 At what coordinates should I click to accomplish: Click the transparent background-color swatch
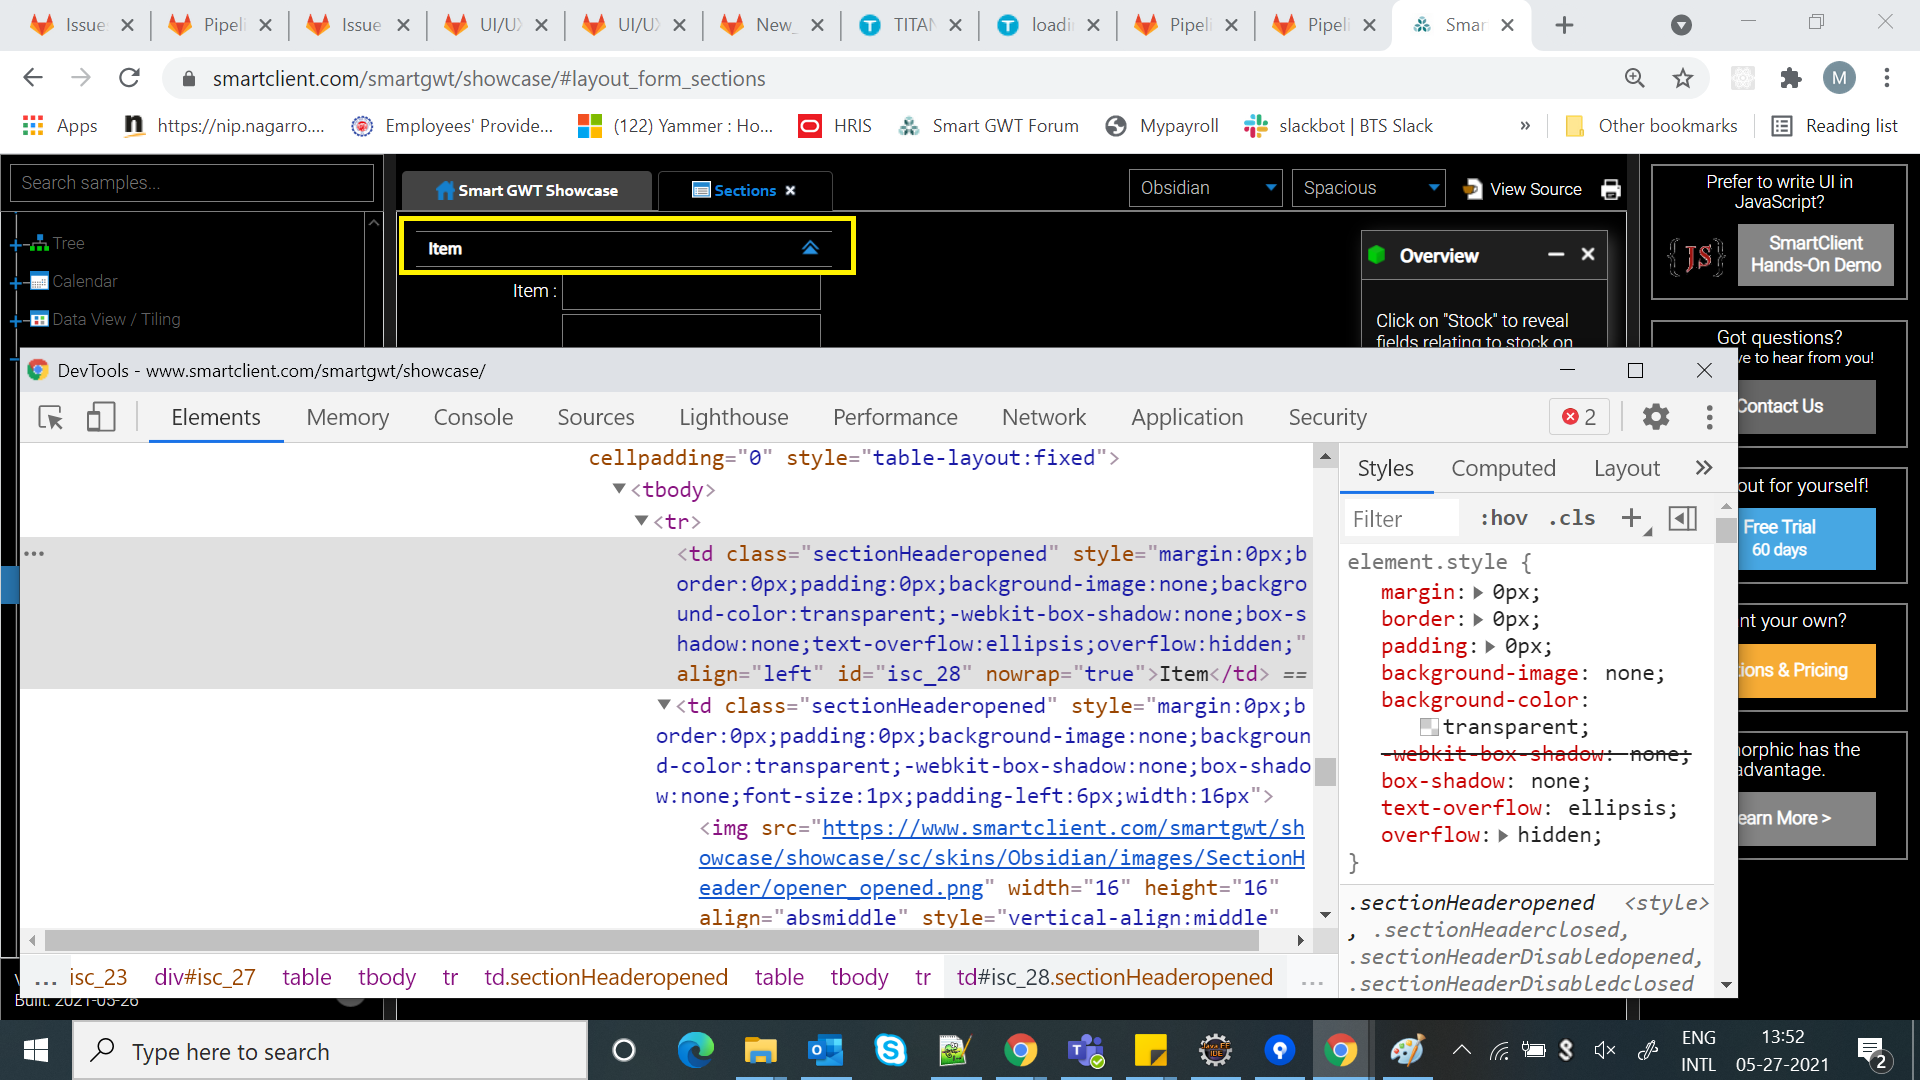(1429, 727)
